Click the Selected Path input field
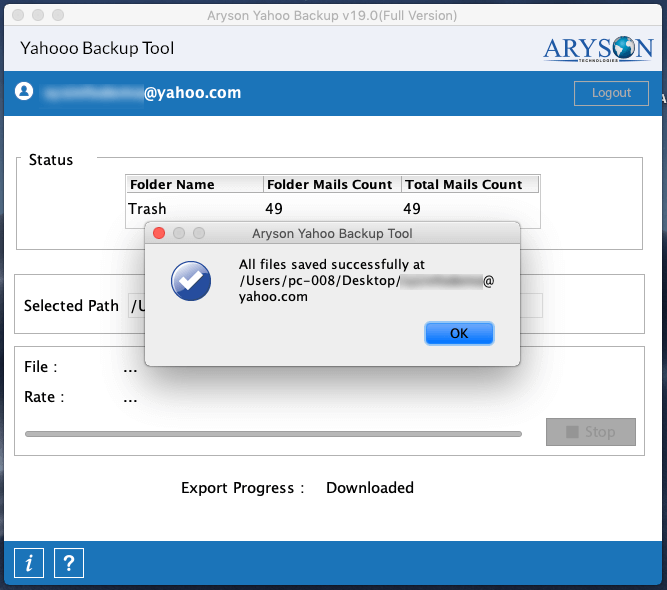The height and width of the screenshot is (590, 667). tap(335, 305)
